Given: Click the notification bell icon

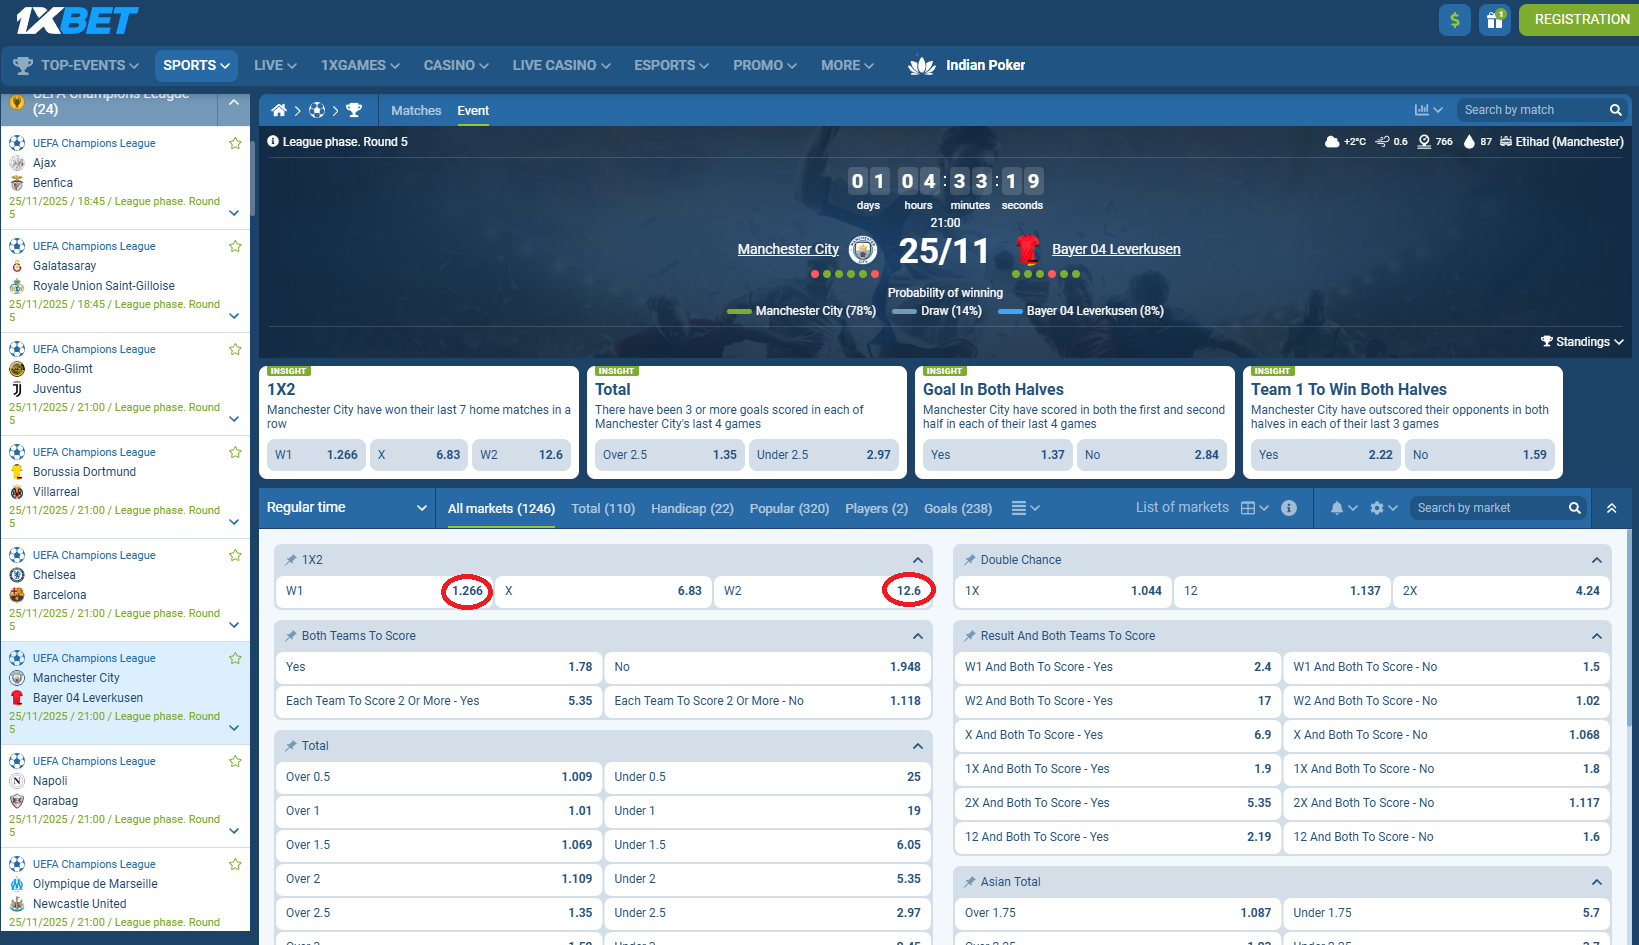Looking at the screenshot, I should click(x=1337, y=508).
